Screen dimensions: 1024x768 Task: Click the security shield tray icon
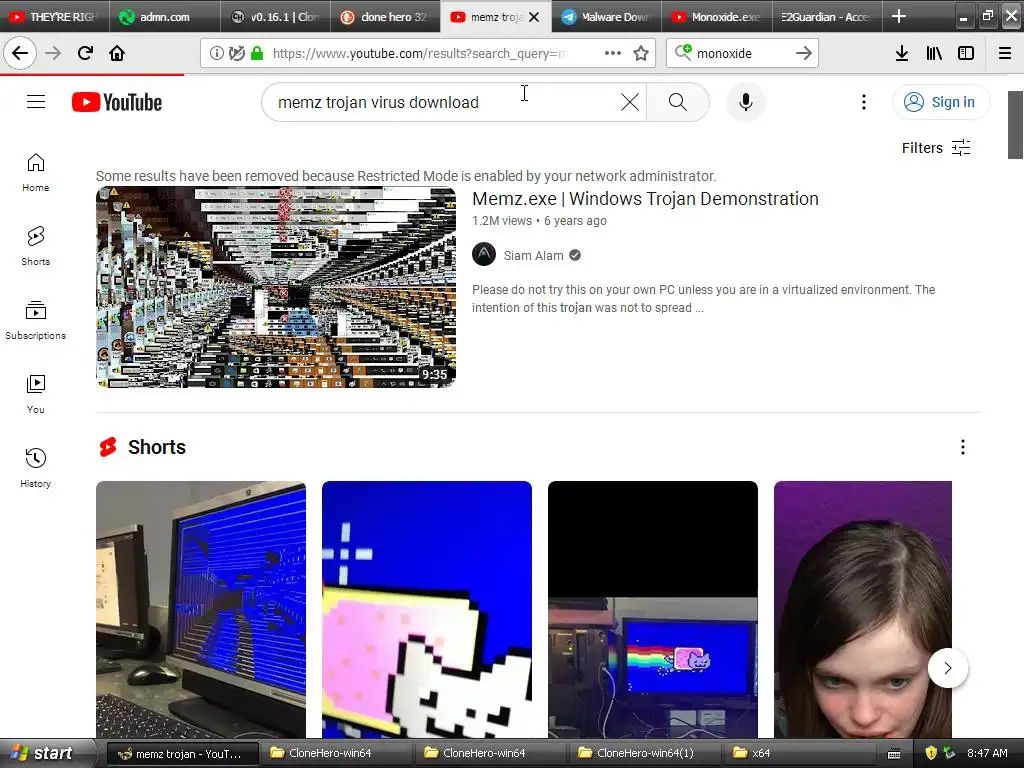[x=931, y=753]
